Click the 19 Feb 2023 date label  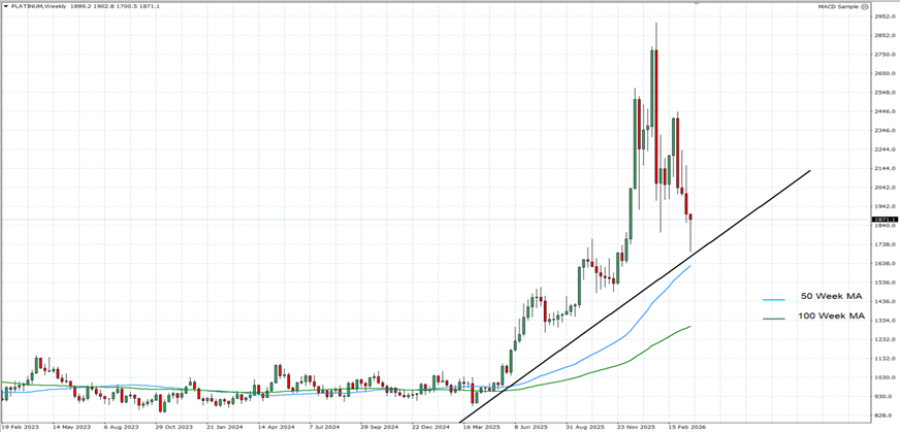pyautogui.click(x=19, y=425)
